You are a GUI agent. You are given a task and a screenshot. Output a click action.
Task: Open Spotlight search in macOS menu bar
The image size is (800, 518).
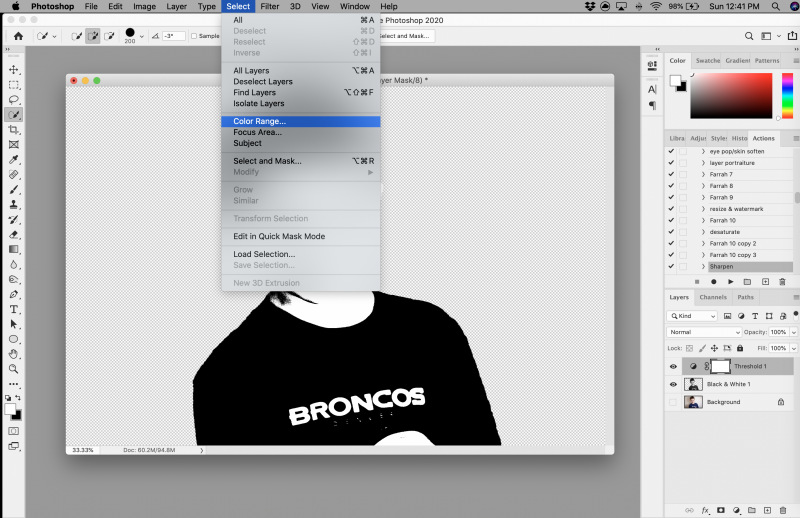(x=776, y=6)
